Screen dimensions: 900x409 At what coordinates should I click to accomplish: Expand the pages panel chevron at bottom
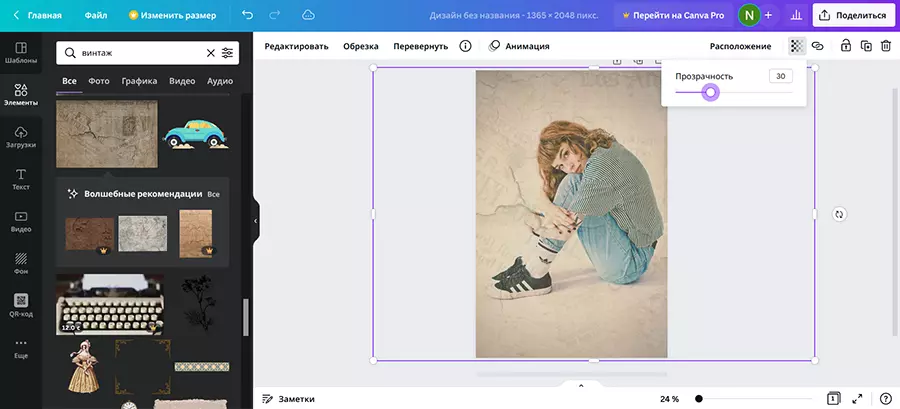pos(580,385)
